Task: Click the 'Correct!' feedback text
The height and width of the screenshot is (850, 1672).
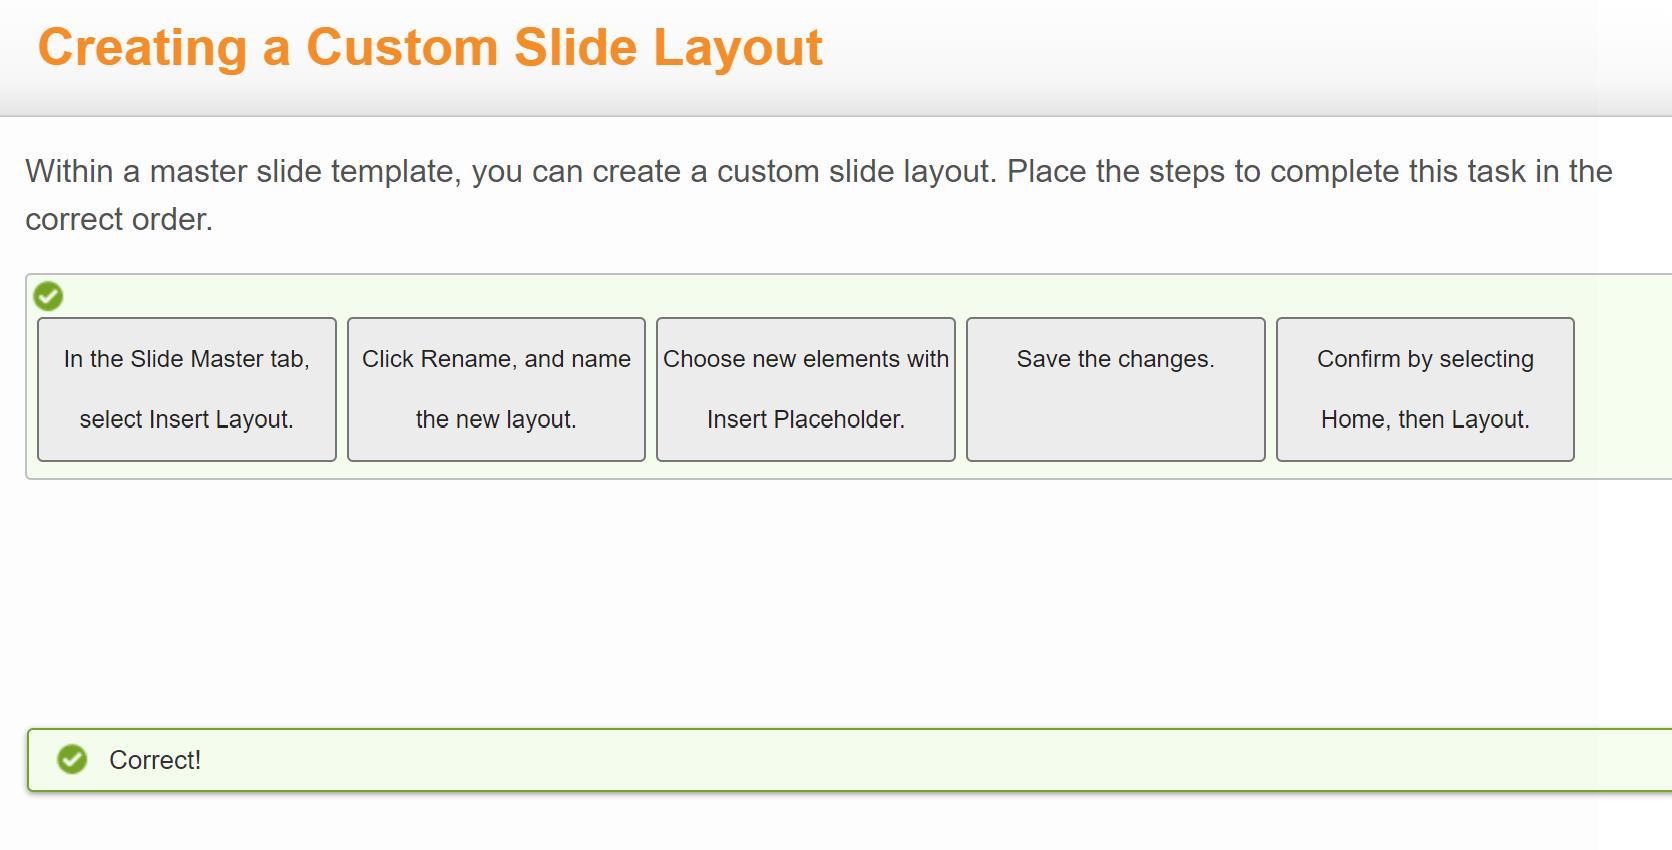Action: (x=155, y=761)
